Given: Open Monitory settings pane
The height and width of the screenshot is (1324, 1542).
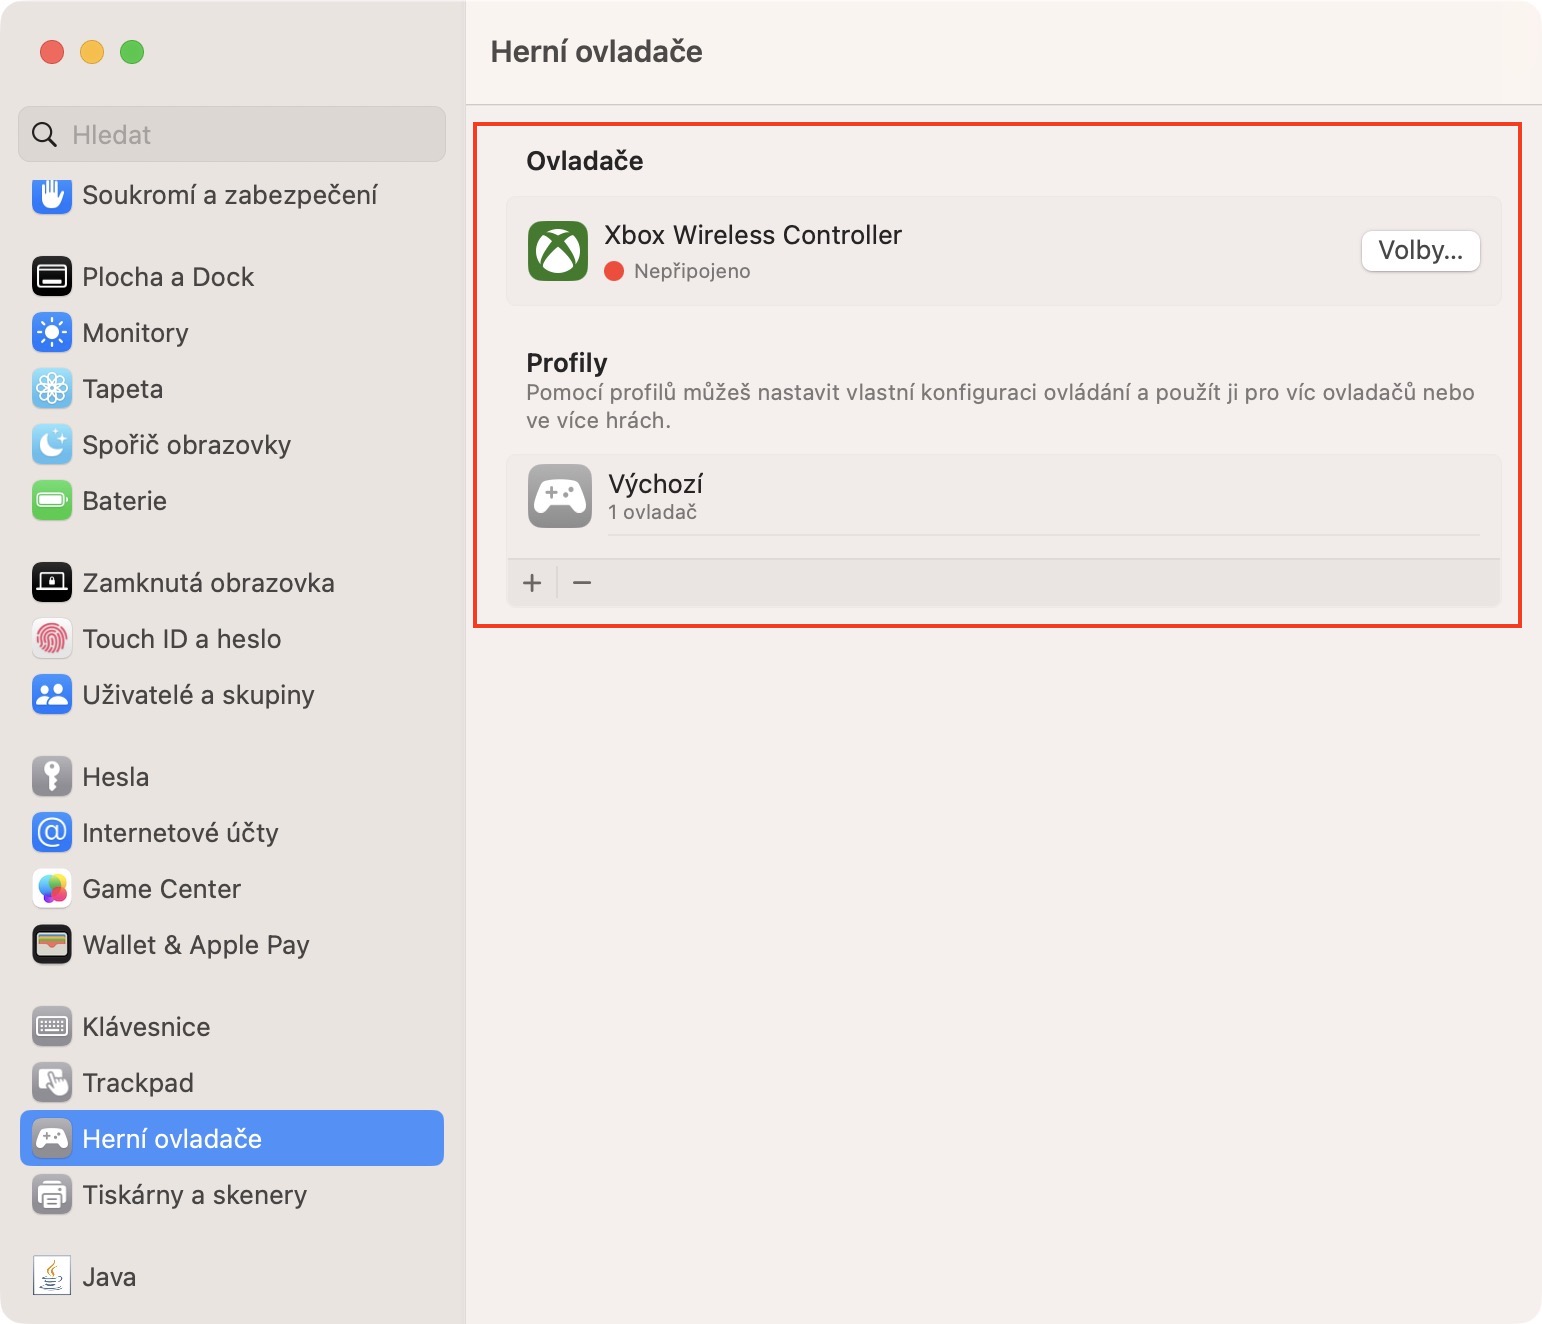Looking at the screenshot, I should (x=135, y=333).
